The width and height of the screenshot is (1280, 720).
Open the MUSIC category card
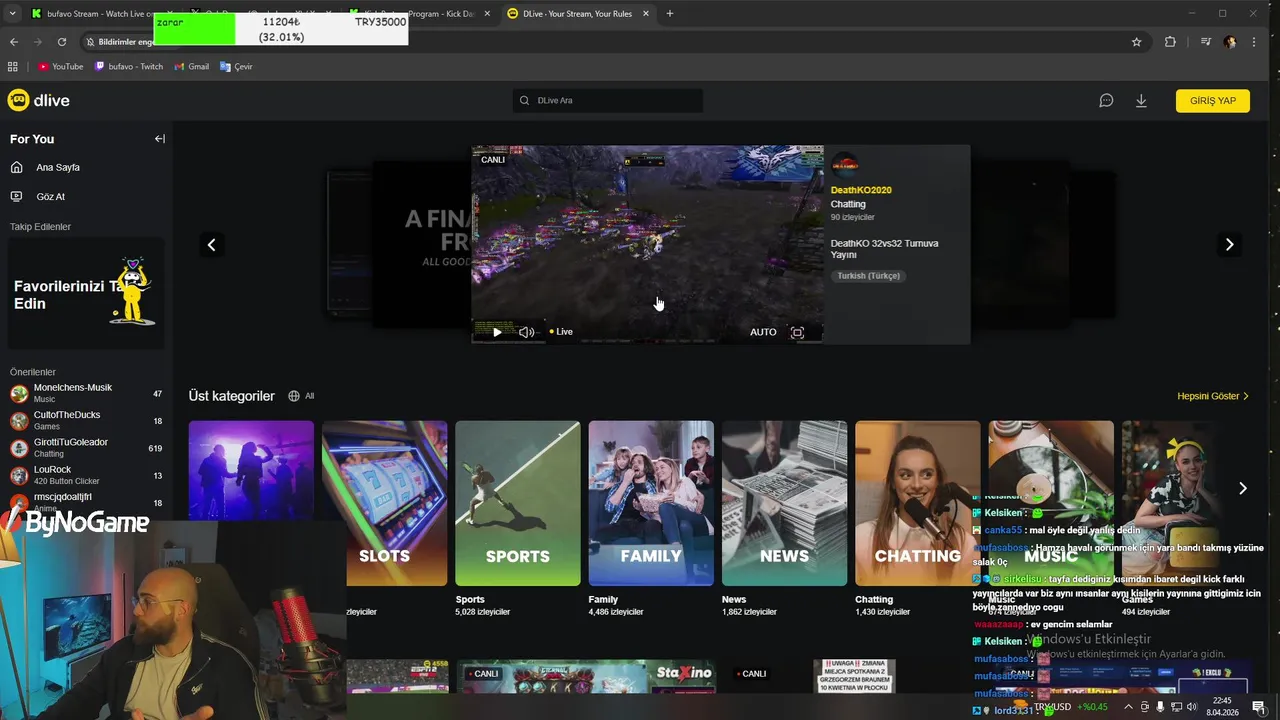click(x=1051, y=503)
